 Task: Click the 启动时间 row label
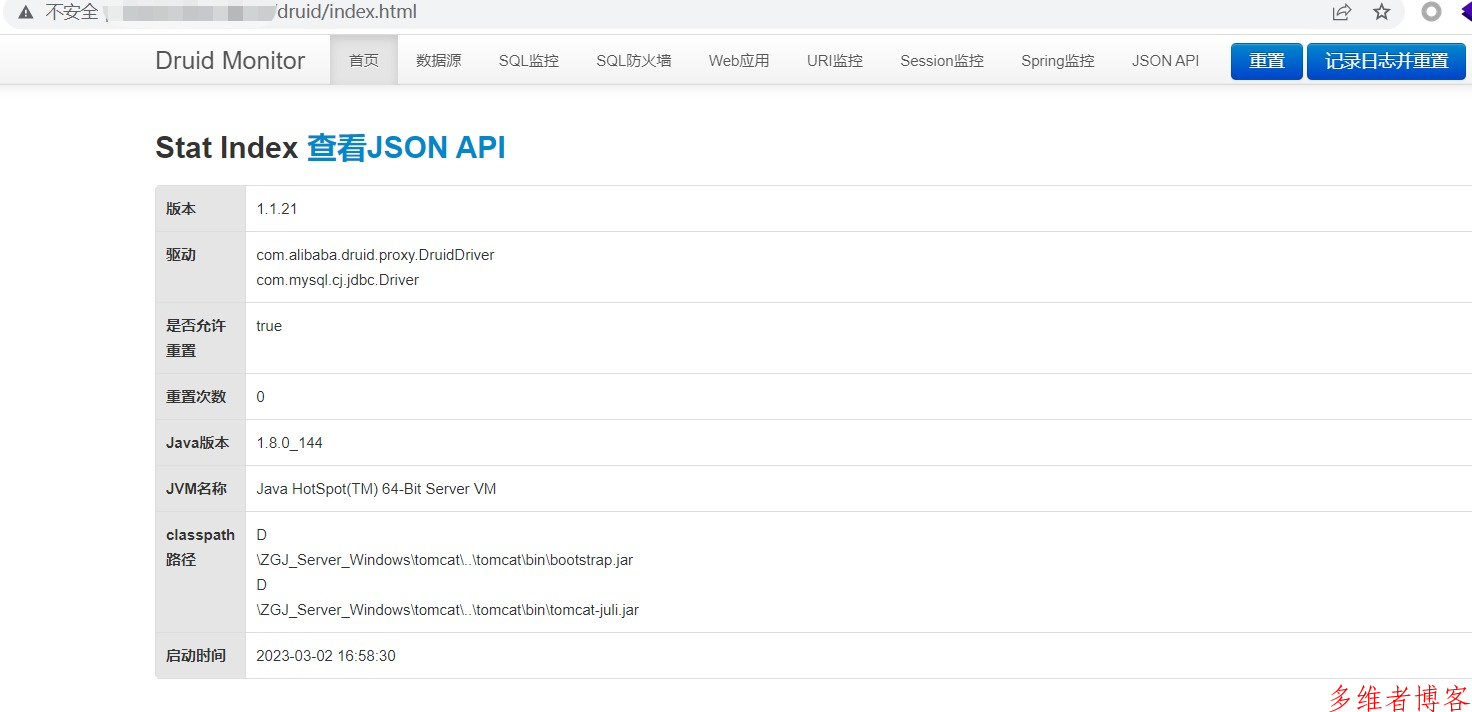pyautogui.click(x=196, y=656)
